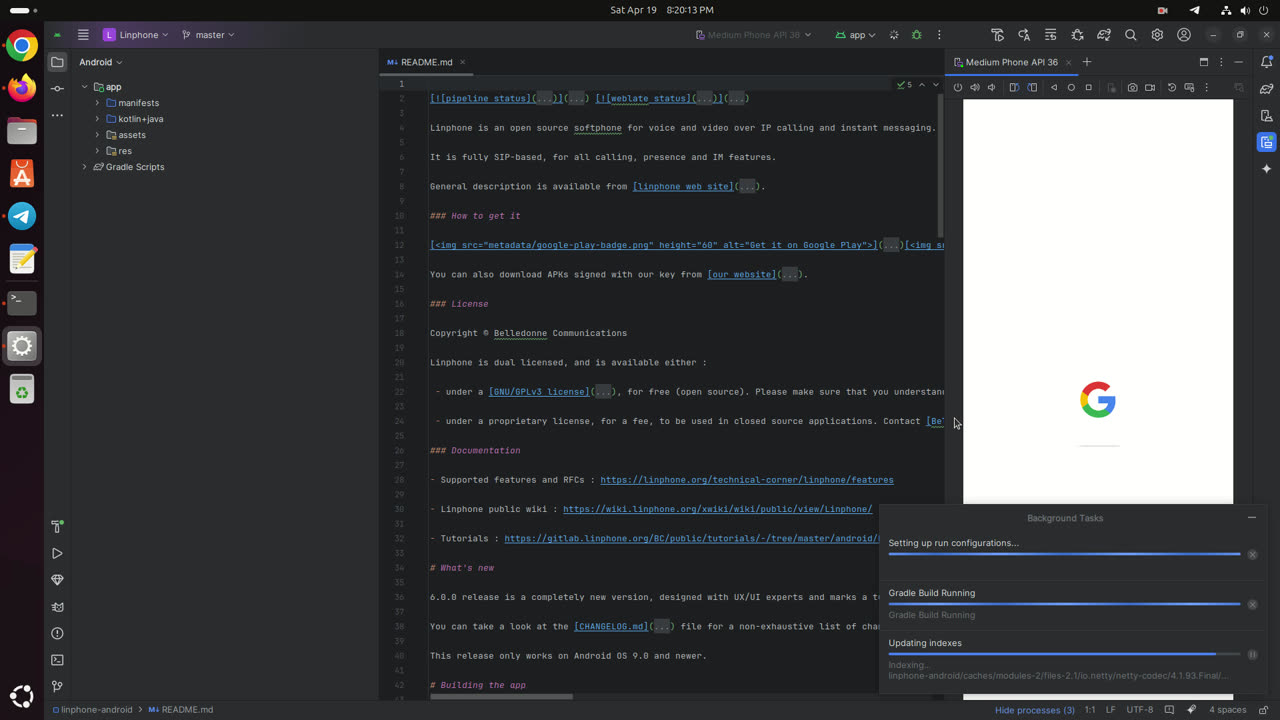Click emulator Home circle button

point(1071,88)
